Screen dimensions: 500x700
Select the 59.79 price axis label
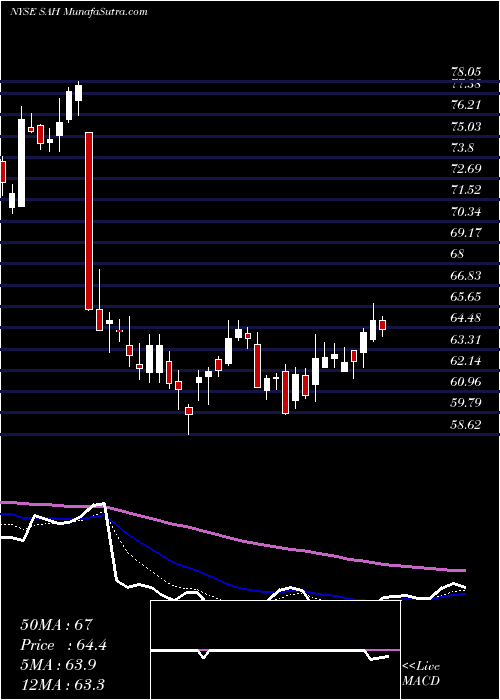pos(466,403)
